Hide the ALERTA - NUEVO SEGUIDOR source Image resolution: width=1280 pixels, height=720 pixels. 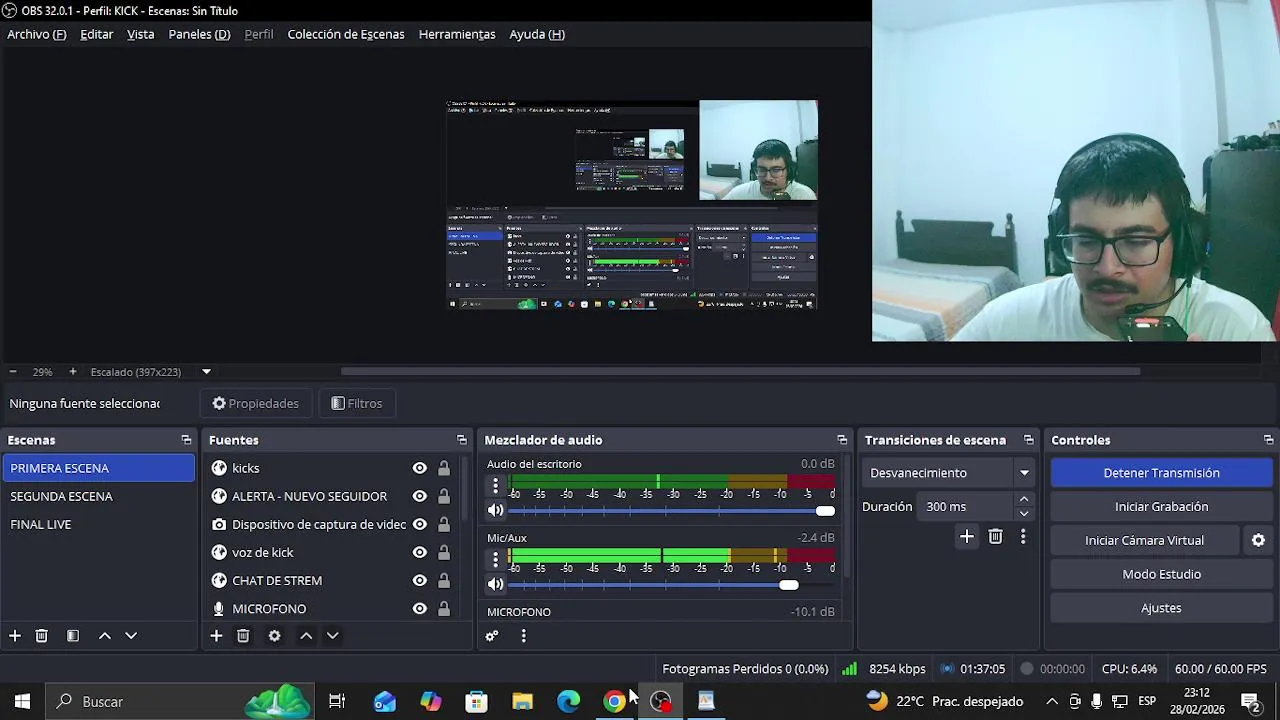tap(420, 496)
